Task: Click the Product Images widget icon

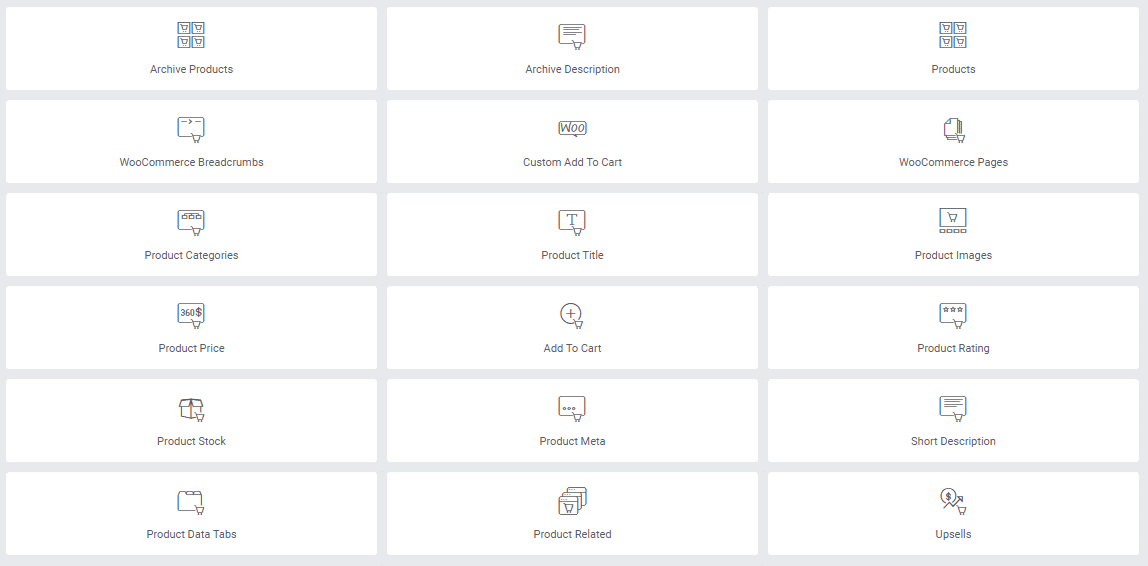Action: (953, 220)
